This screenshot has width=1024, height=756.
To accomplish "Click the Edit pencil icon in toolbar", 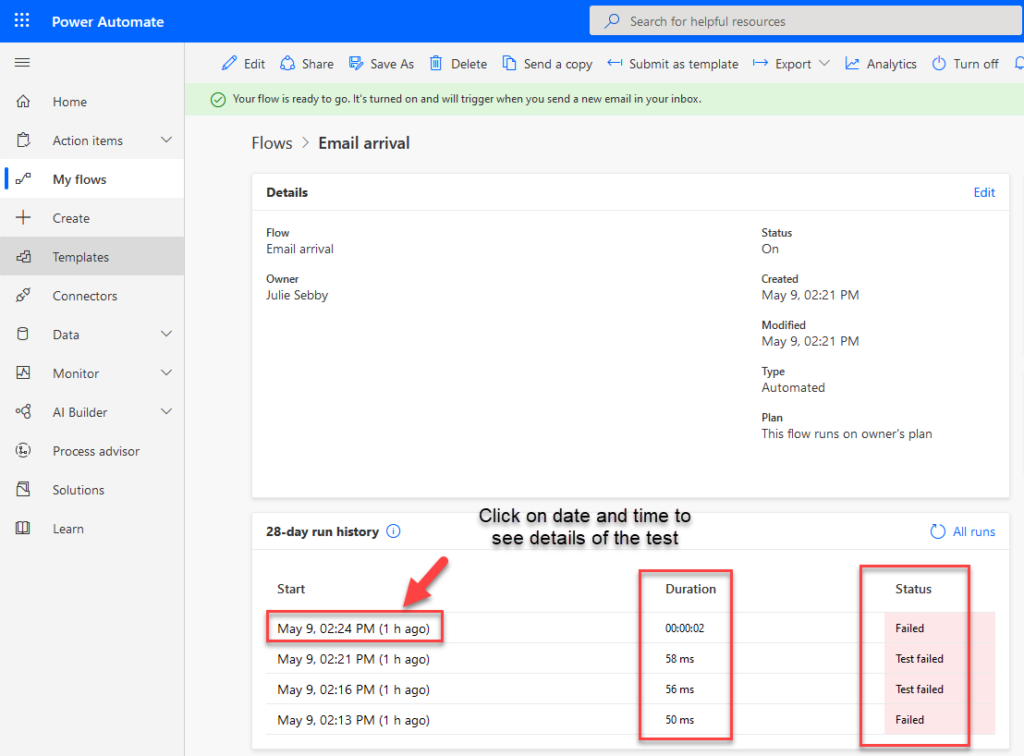I will (229, 63).
